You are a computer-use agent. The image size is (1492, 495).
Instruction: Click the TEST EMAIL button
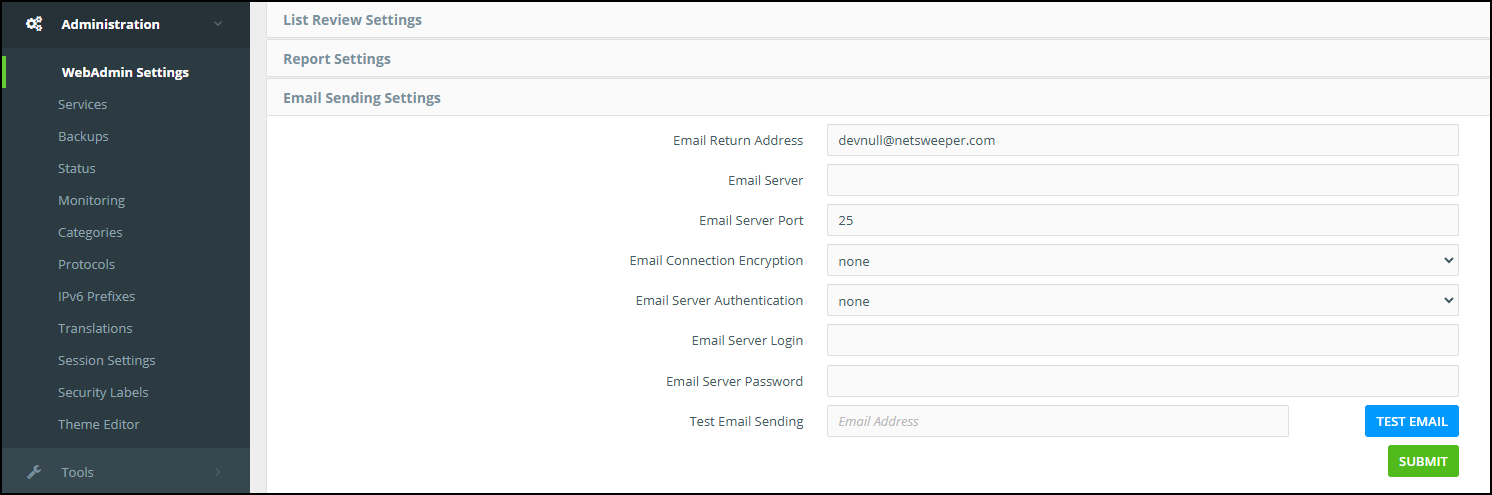1411,421
